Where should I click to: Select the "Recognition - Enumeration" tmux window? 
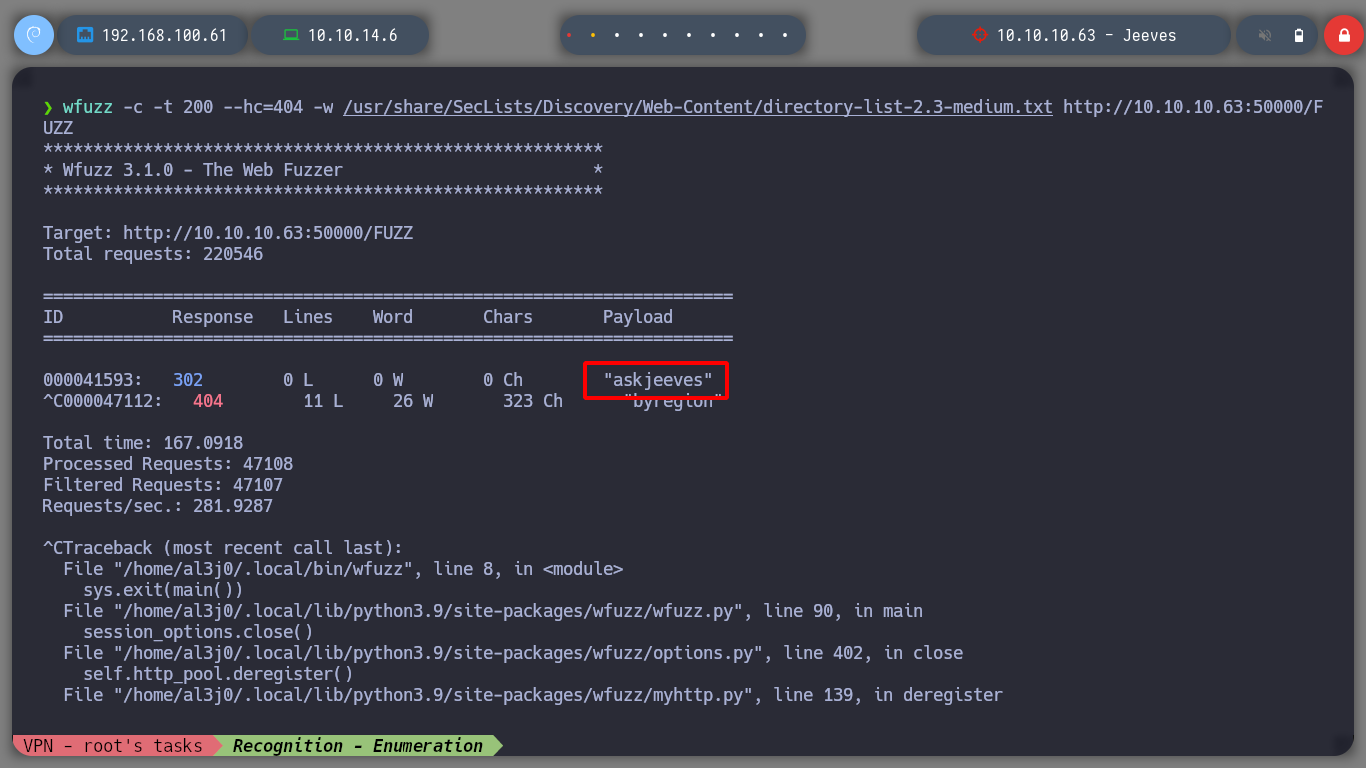358,746
